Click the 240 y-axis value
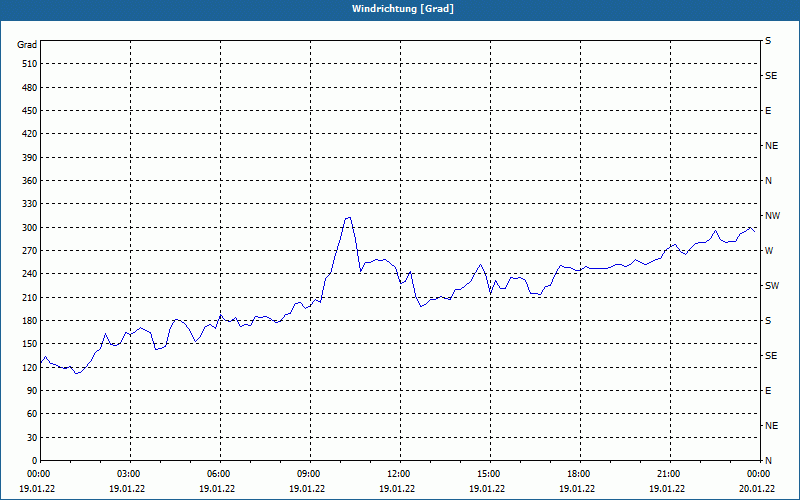The image size is (800, 500). [x=30, y=274]
